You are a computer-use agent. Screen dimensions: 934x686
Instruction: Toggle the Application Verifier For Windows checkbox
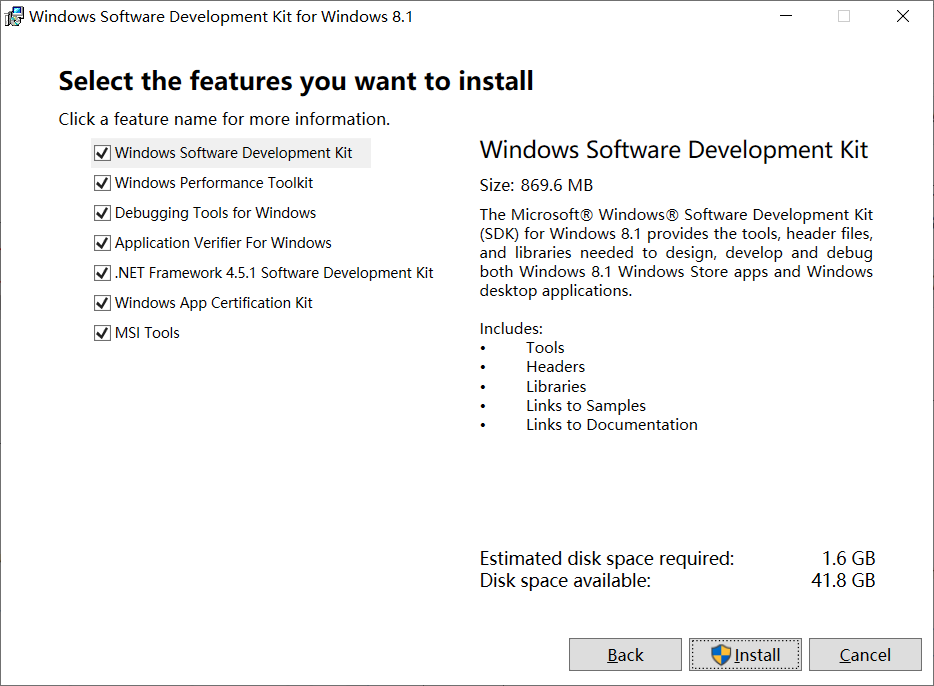point(102,243)
